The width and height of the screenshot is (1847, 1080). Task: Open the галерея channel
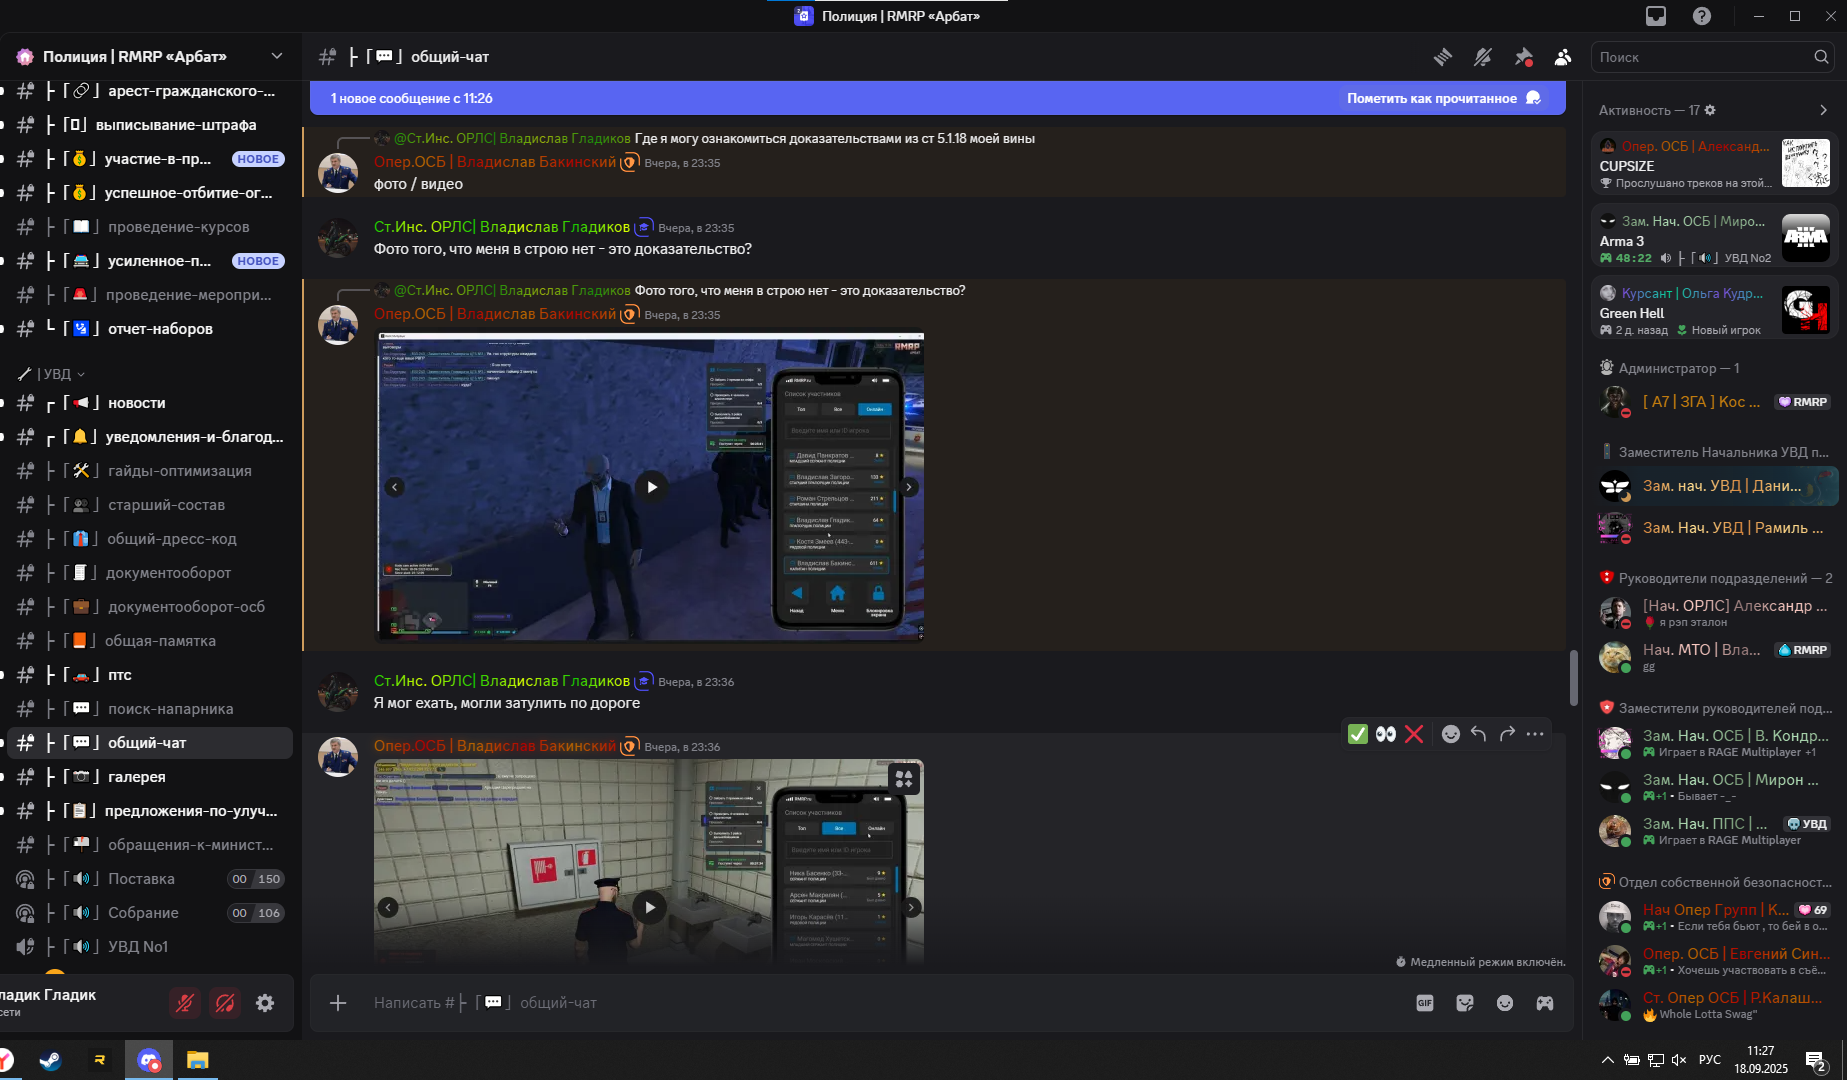(x=150, y=777)
